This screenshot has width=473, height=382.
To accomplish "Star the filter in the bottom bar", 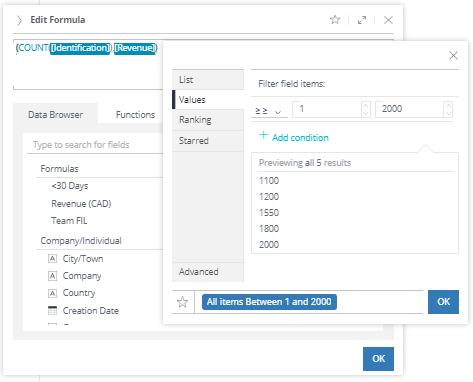I will coord(182,302).
